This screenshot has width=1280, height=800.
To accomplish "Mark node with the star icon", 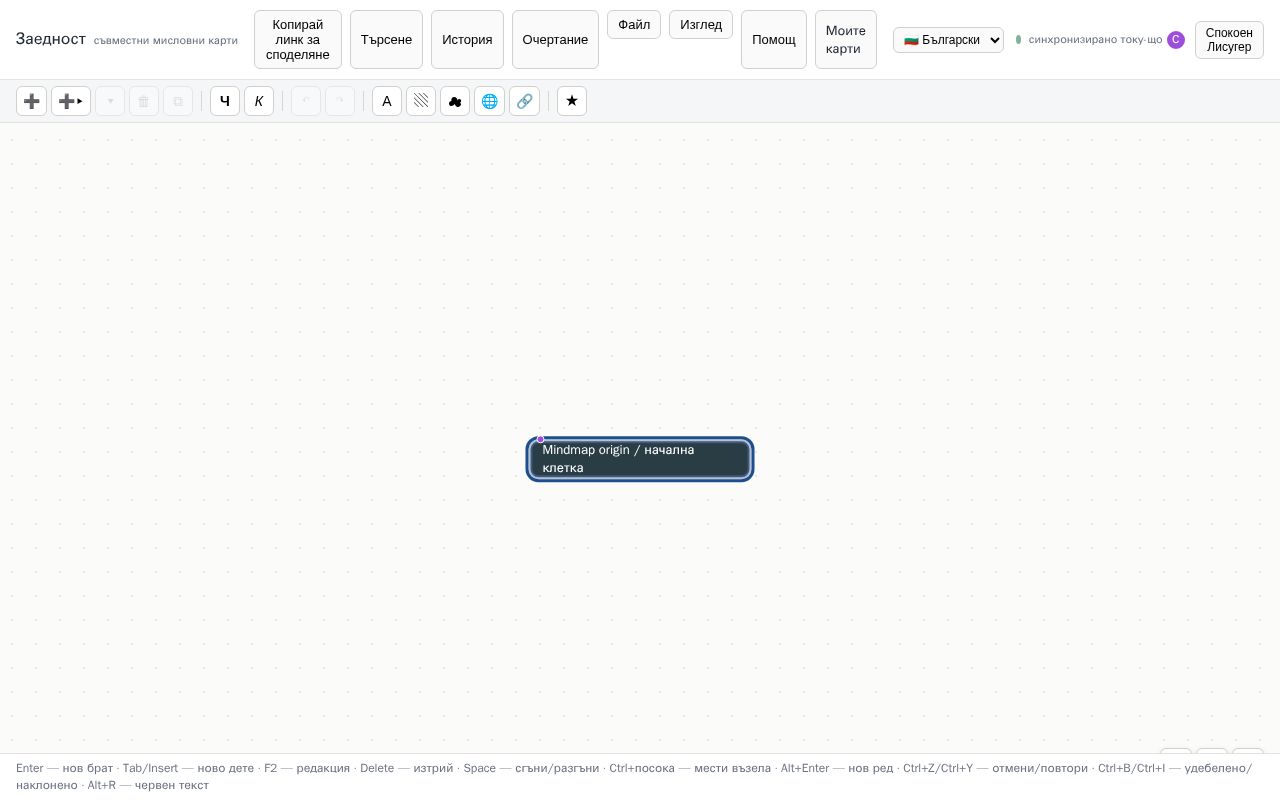I will tap(572, 101).
